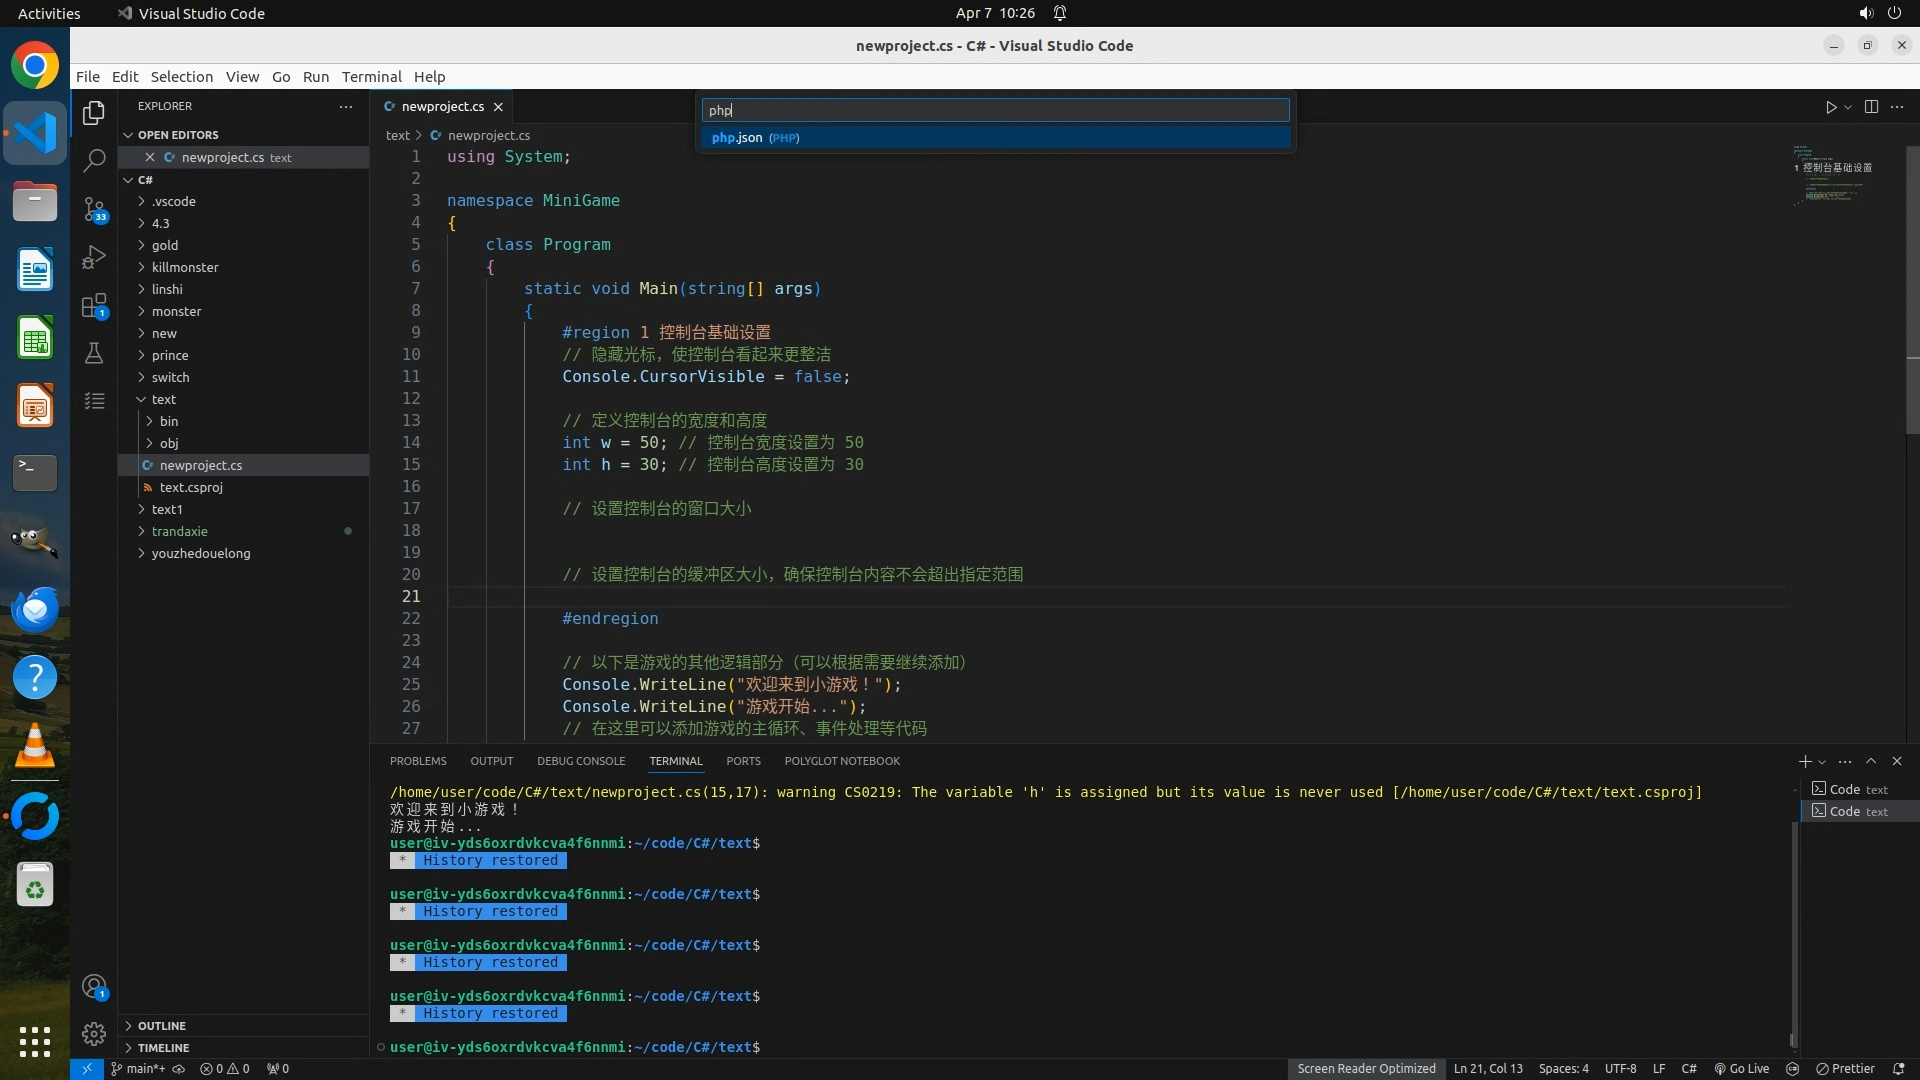The width and height of the screenshot is (1920, 1080).
Task: Toggle Go Live server in status bar
Action: pos(1742,1068)
